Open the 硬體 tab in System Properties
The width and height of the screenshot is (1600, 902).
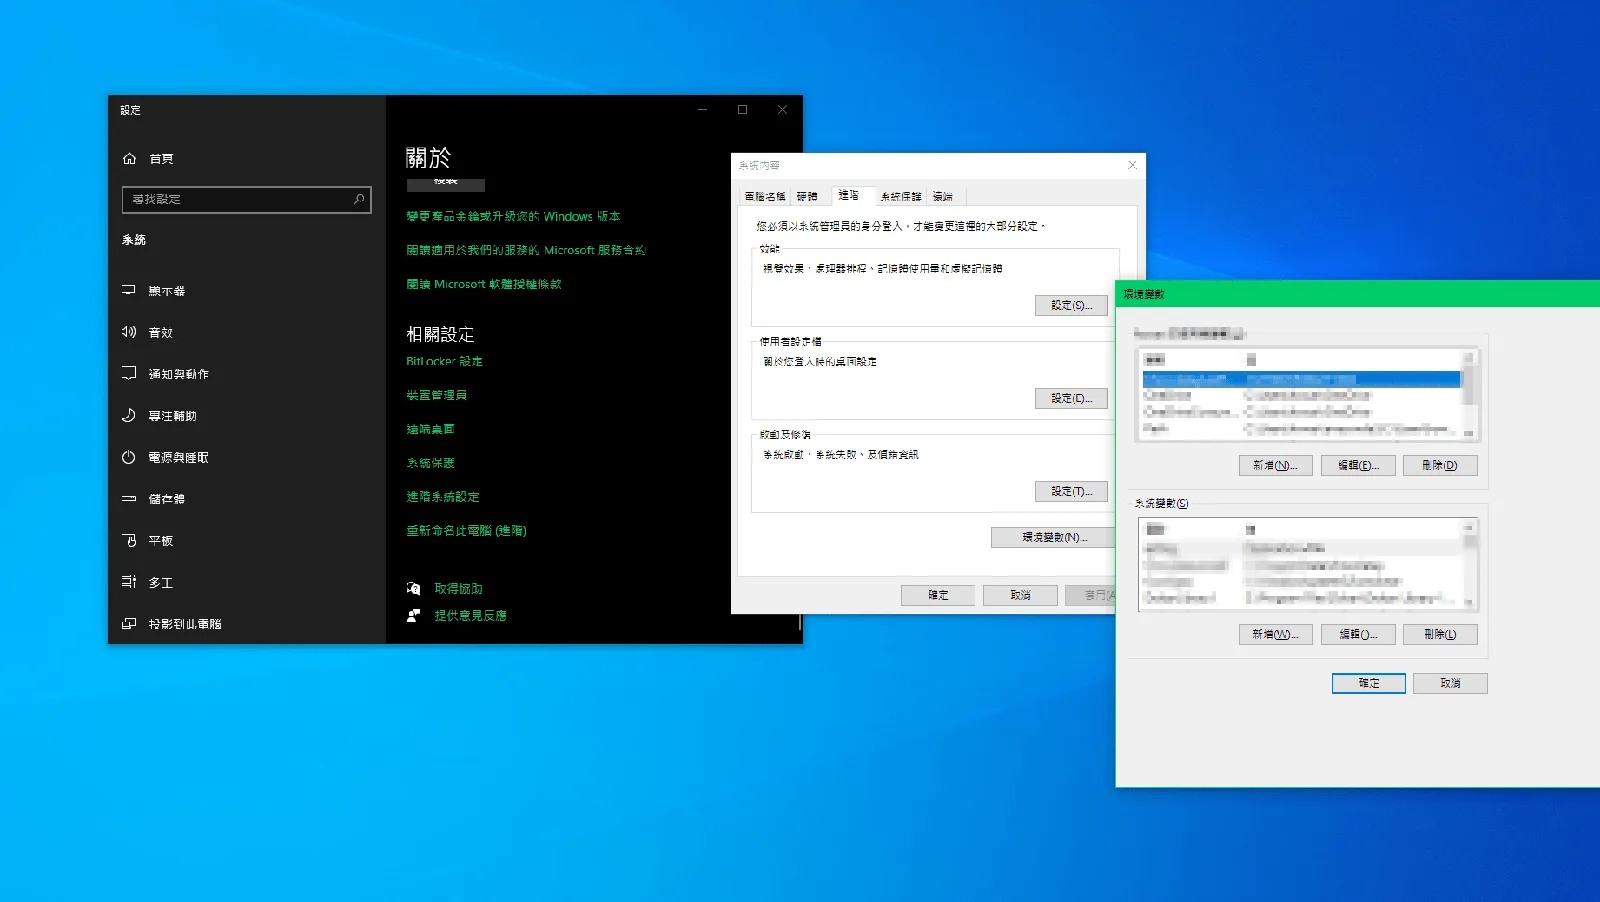click(x=807, y=196)
